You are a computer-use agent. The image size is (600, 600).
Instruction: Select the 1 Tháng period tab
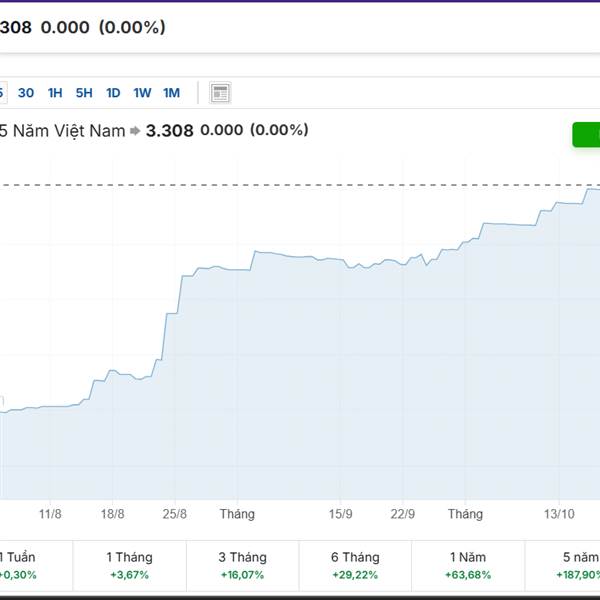[129, 565]
